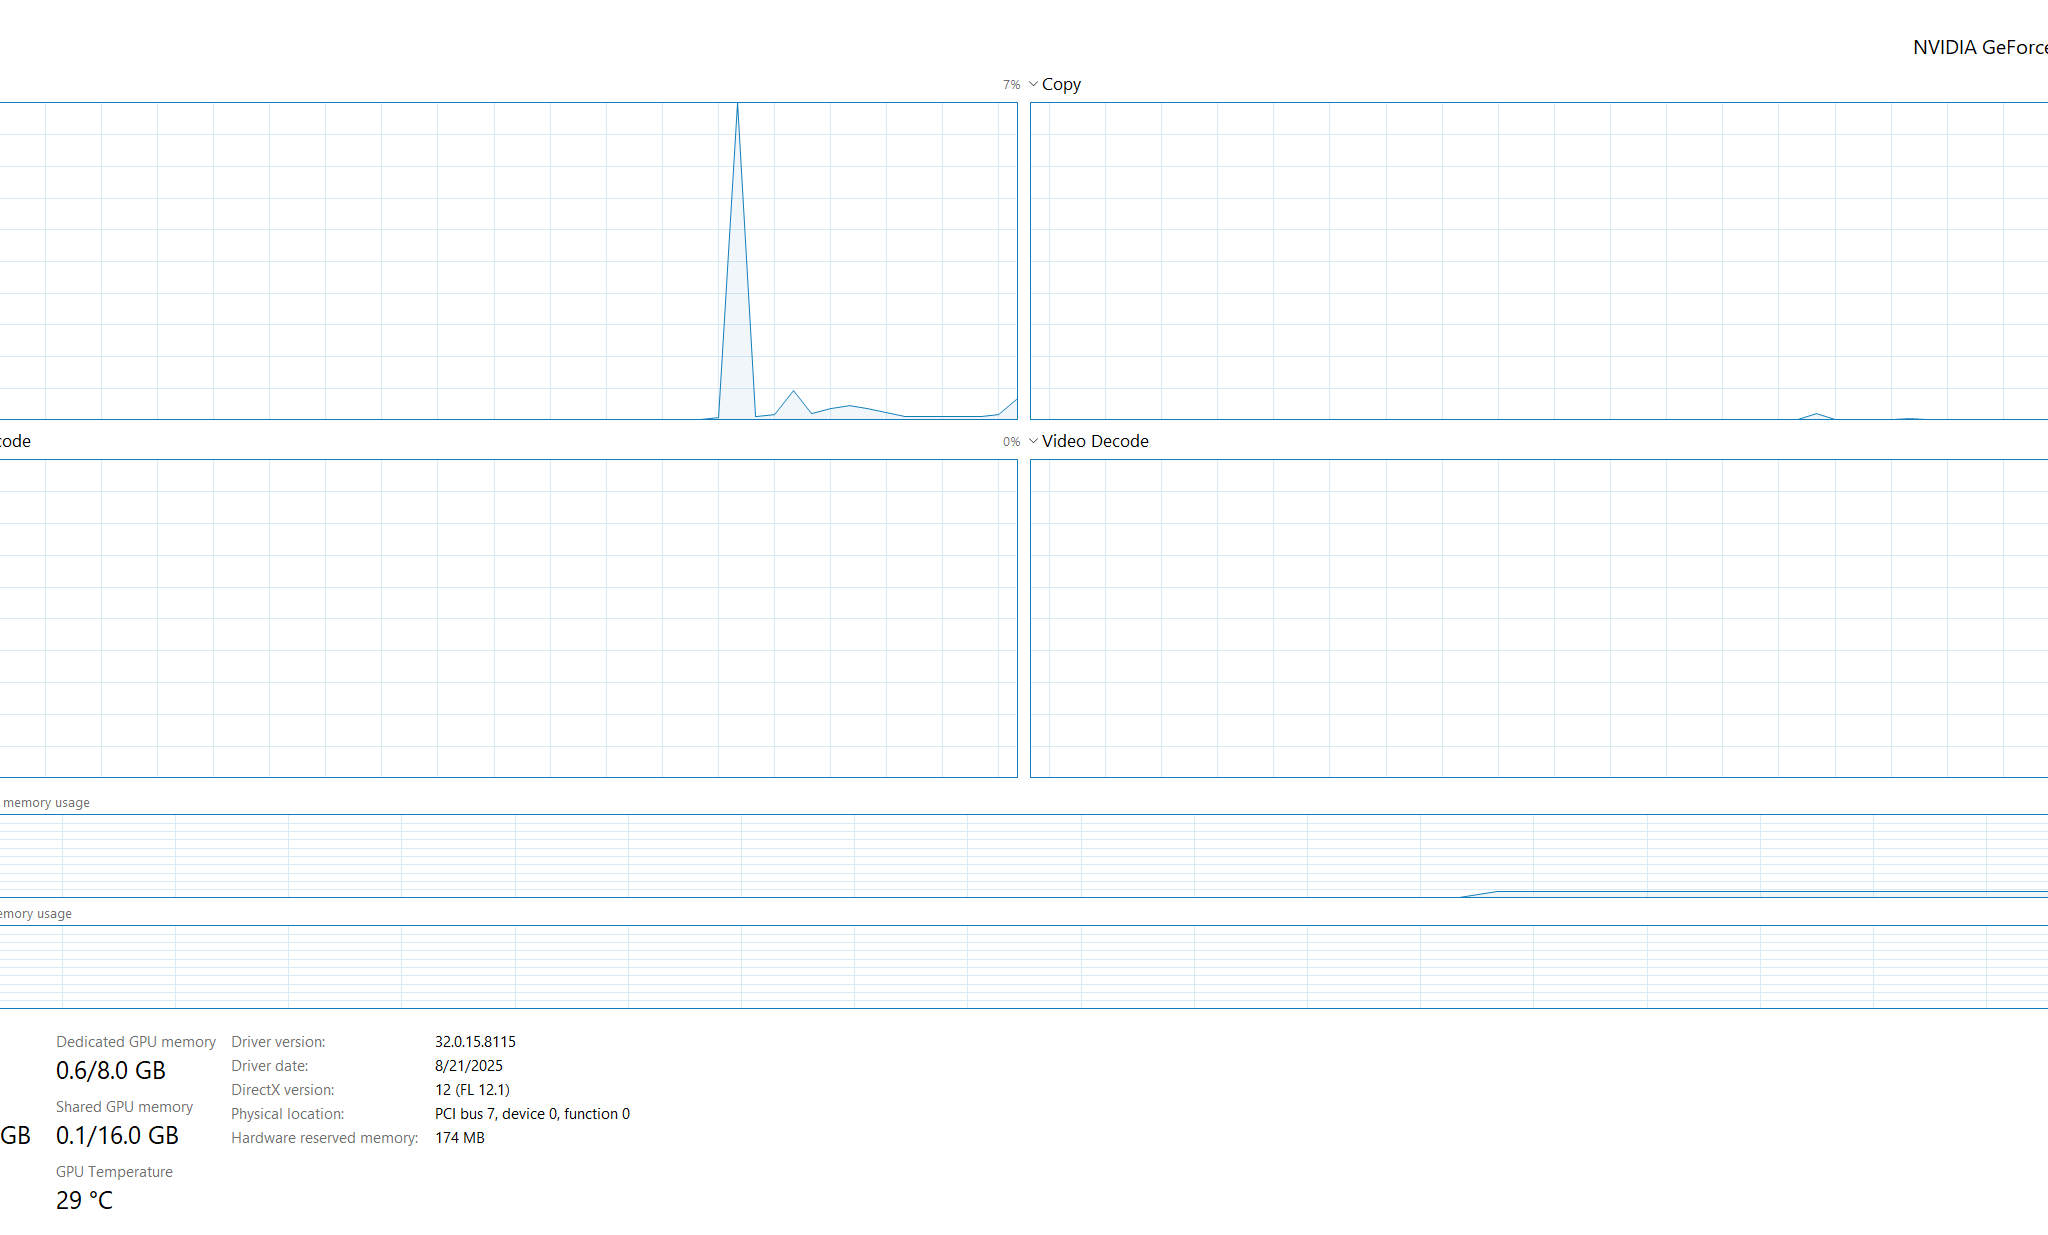Image resolution: width=2048 pixels, height=1235 pixels.
Task: Click the driver date 8/21/2025
Action: pyautogui.click(x=469, y=1066)
